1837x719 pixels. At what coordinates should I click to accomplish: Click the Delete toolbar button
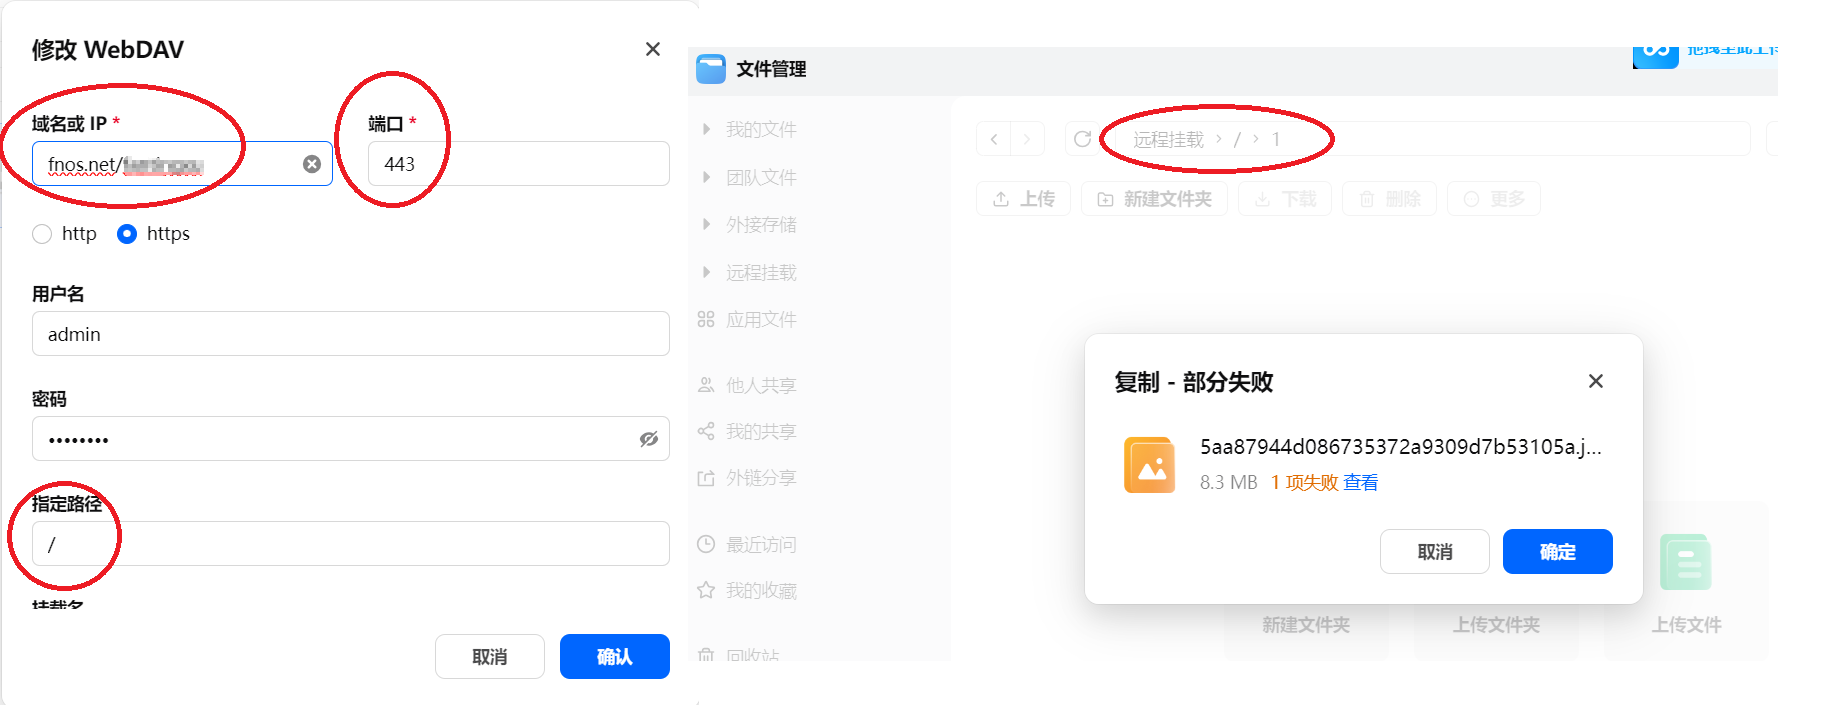tap(1389, 199)
